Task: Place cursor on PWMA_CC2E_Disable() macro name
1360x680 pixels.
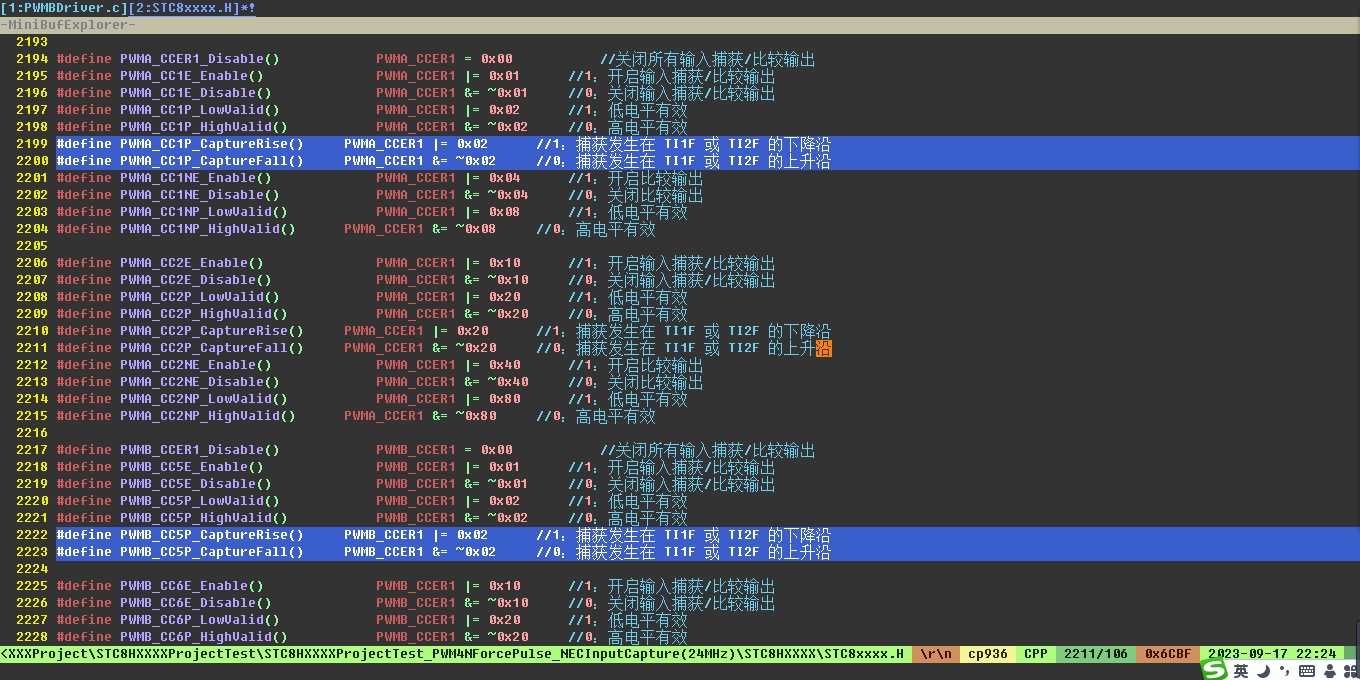Action: (196, 280)
